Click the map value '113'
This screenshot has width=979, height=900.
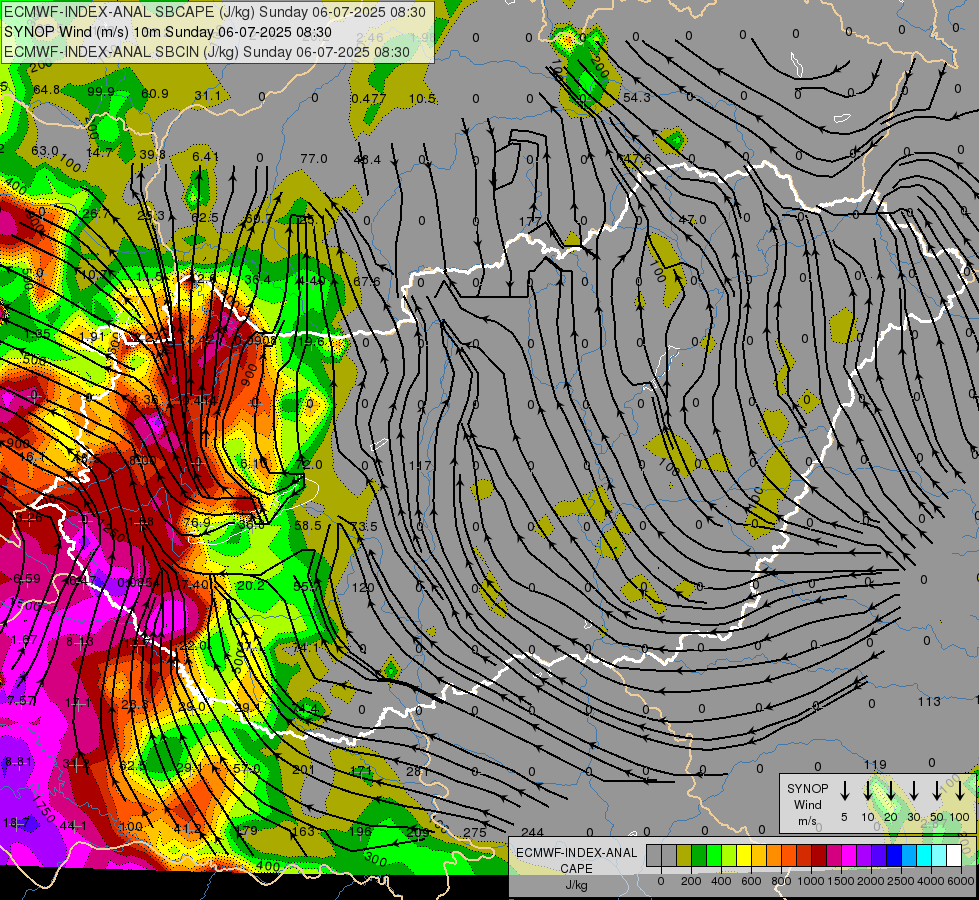(x=929, y=701)
